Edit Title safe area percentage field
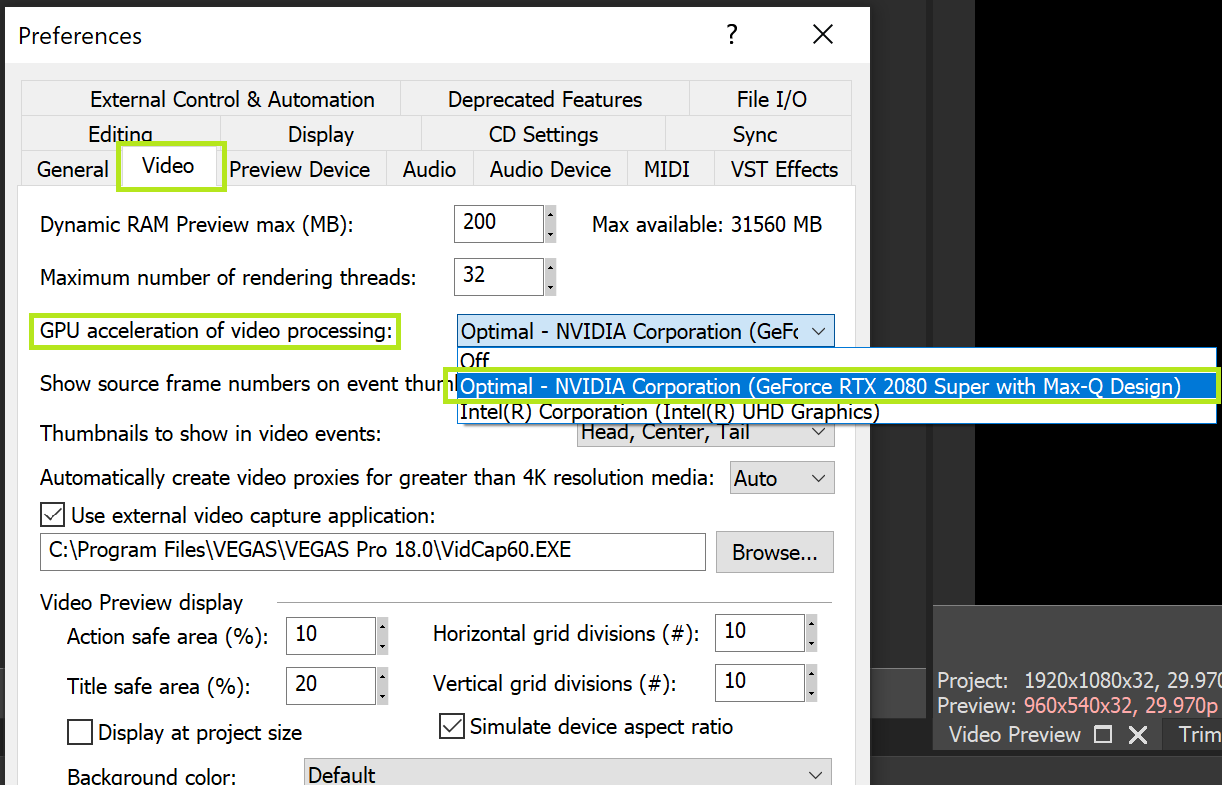The height and width of the screenshot is (785, 1222). pos(331,685)
